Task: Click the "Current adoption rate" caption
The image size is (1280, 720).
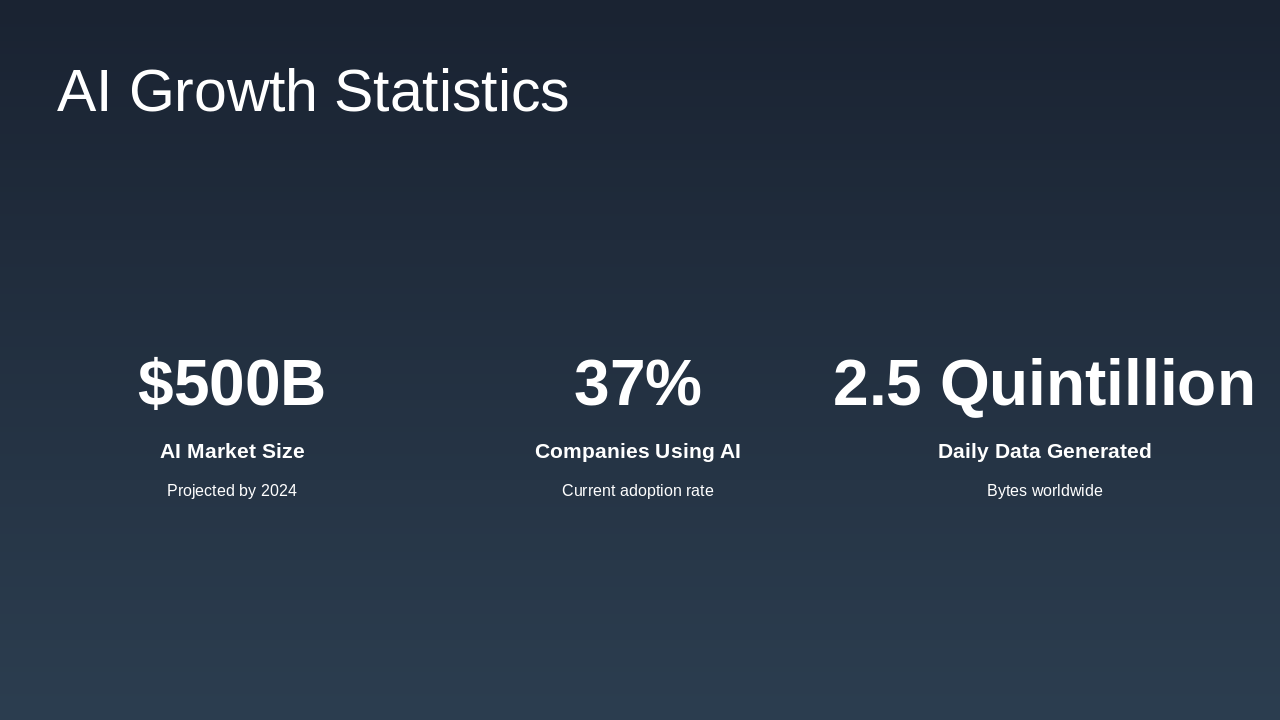Action: pyautogui.click(x=637, y=491)
